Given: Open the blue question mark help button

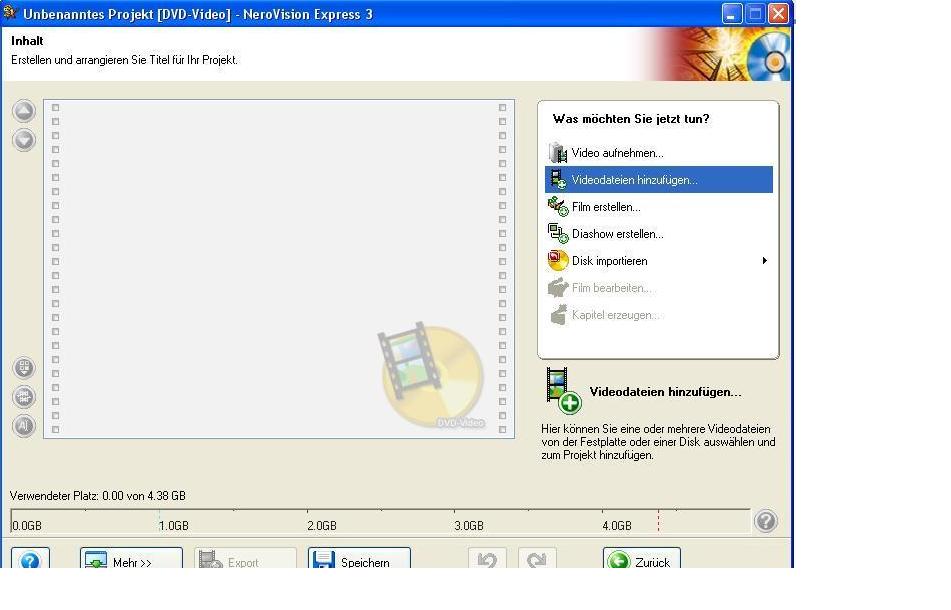Looking at the screenshot, I should [30, 559].
